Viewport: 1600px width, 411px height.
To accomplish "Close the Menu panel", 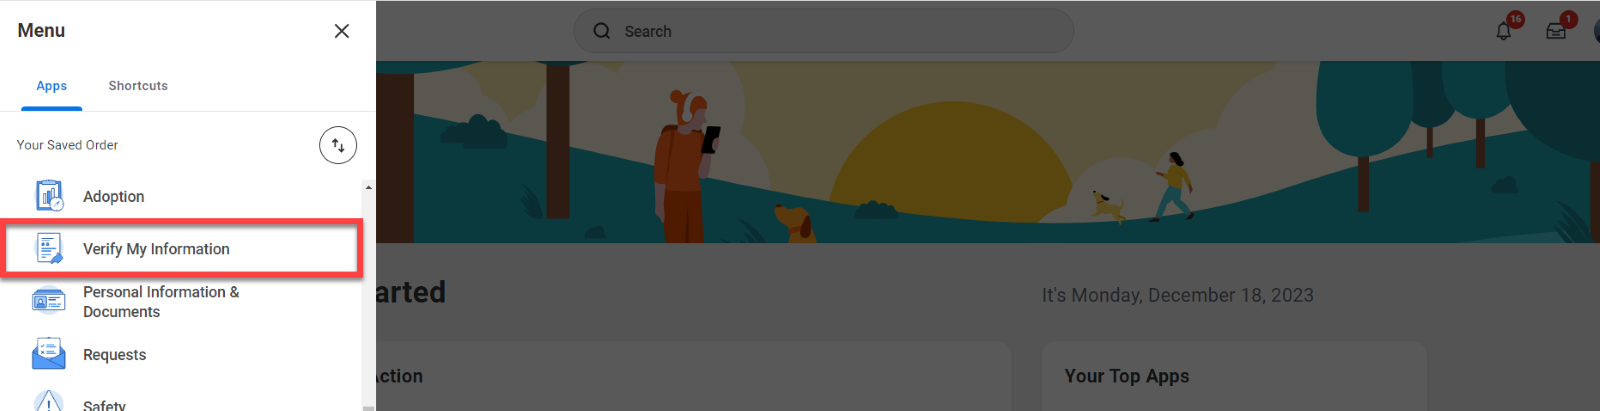I will click(342, 31).
